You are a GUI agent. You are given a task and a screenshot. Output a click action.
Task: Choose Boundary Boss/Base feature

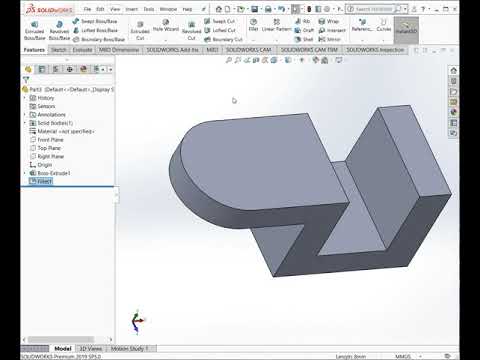tap(99, 39)
